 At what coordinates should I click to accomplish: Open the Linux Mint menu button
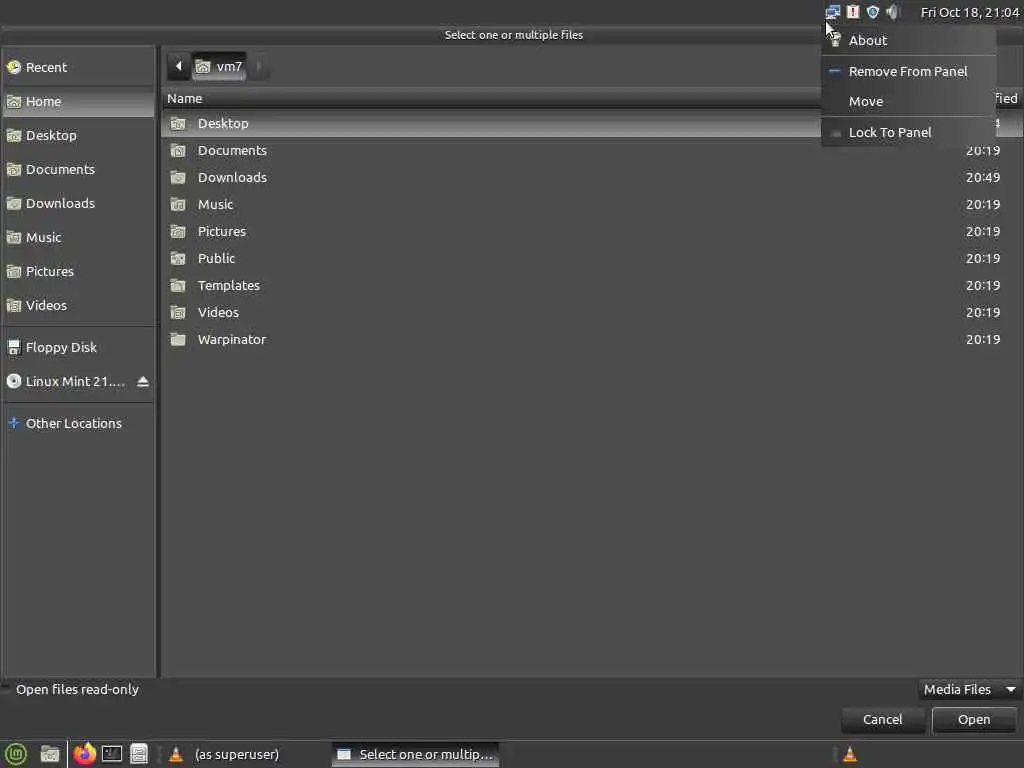click(16, 754)
